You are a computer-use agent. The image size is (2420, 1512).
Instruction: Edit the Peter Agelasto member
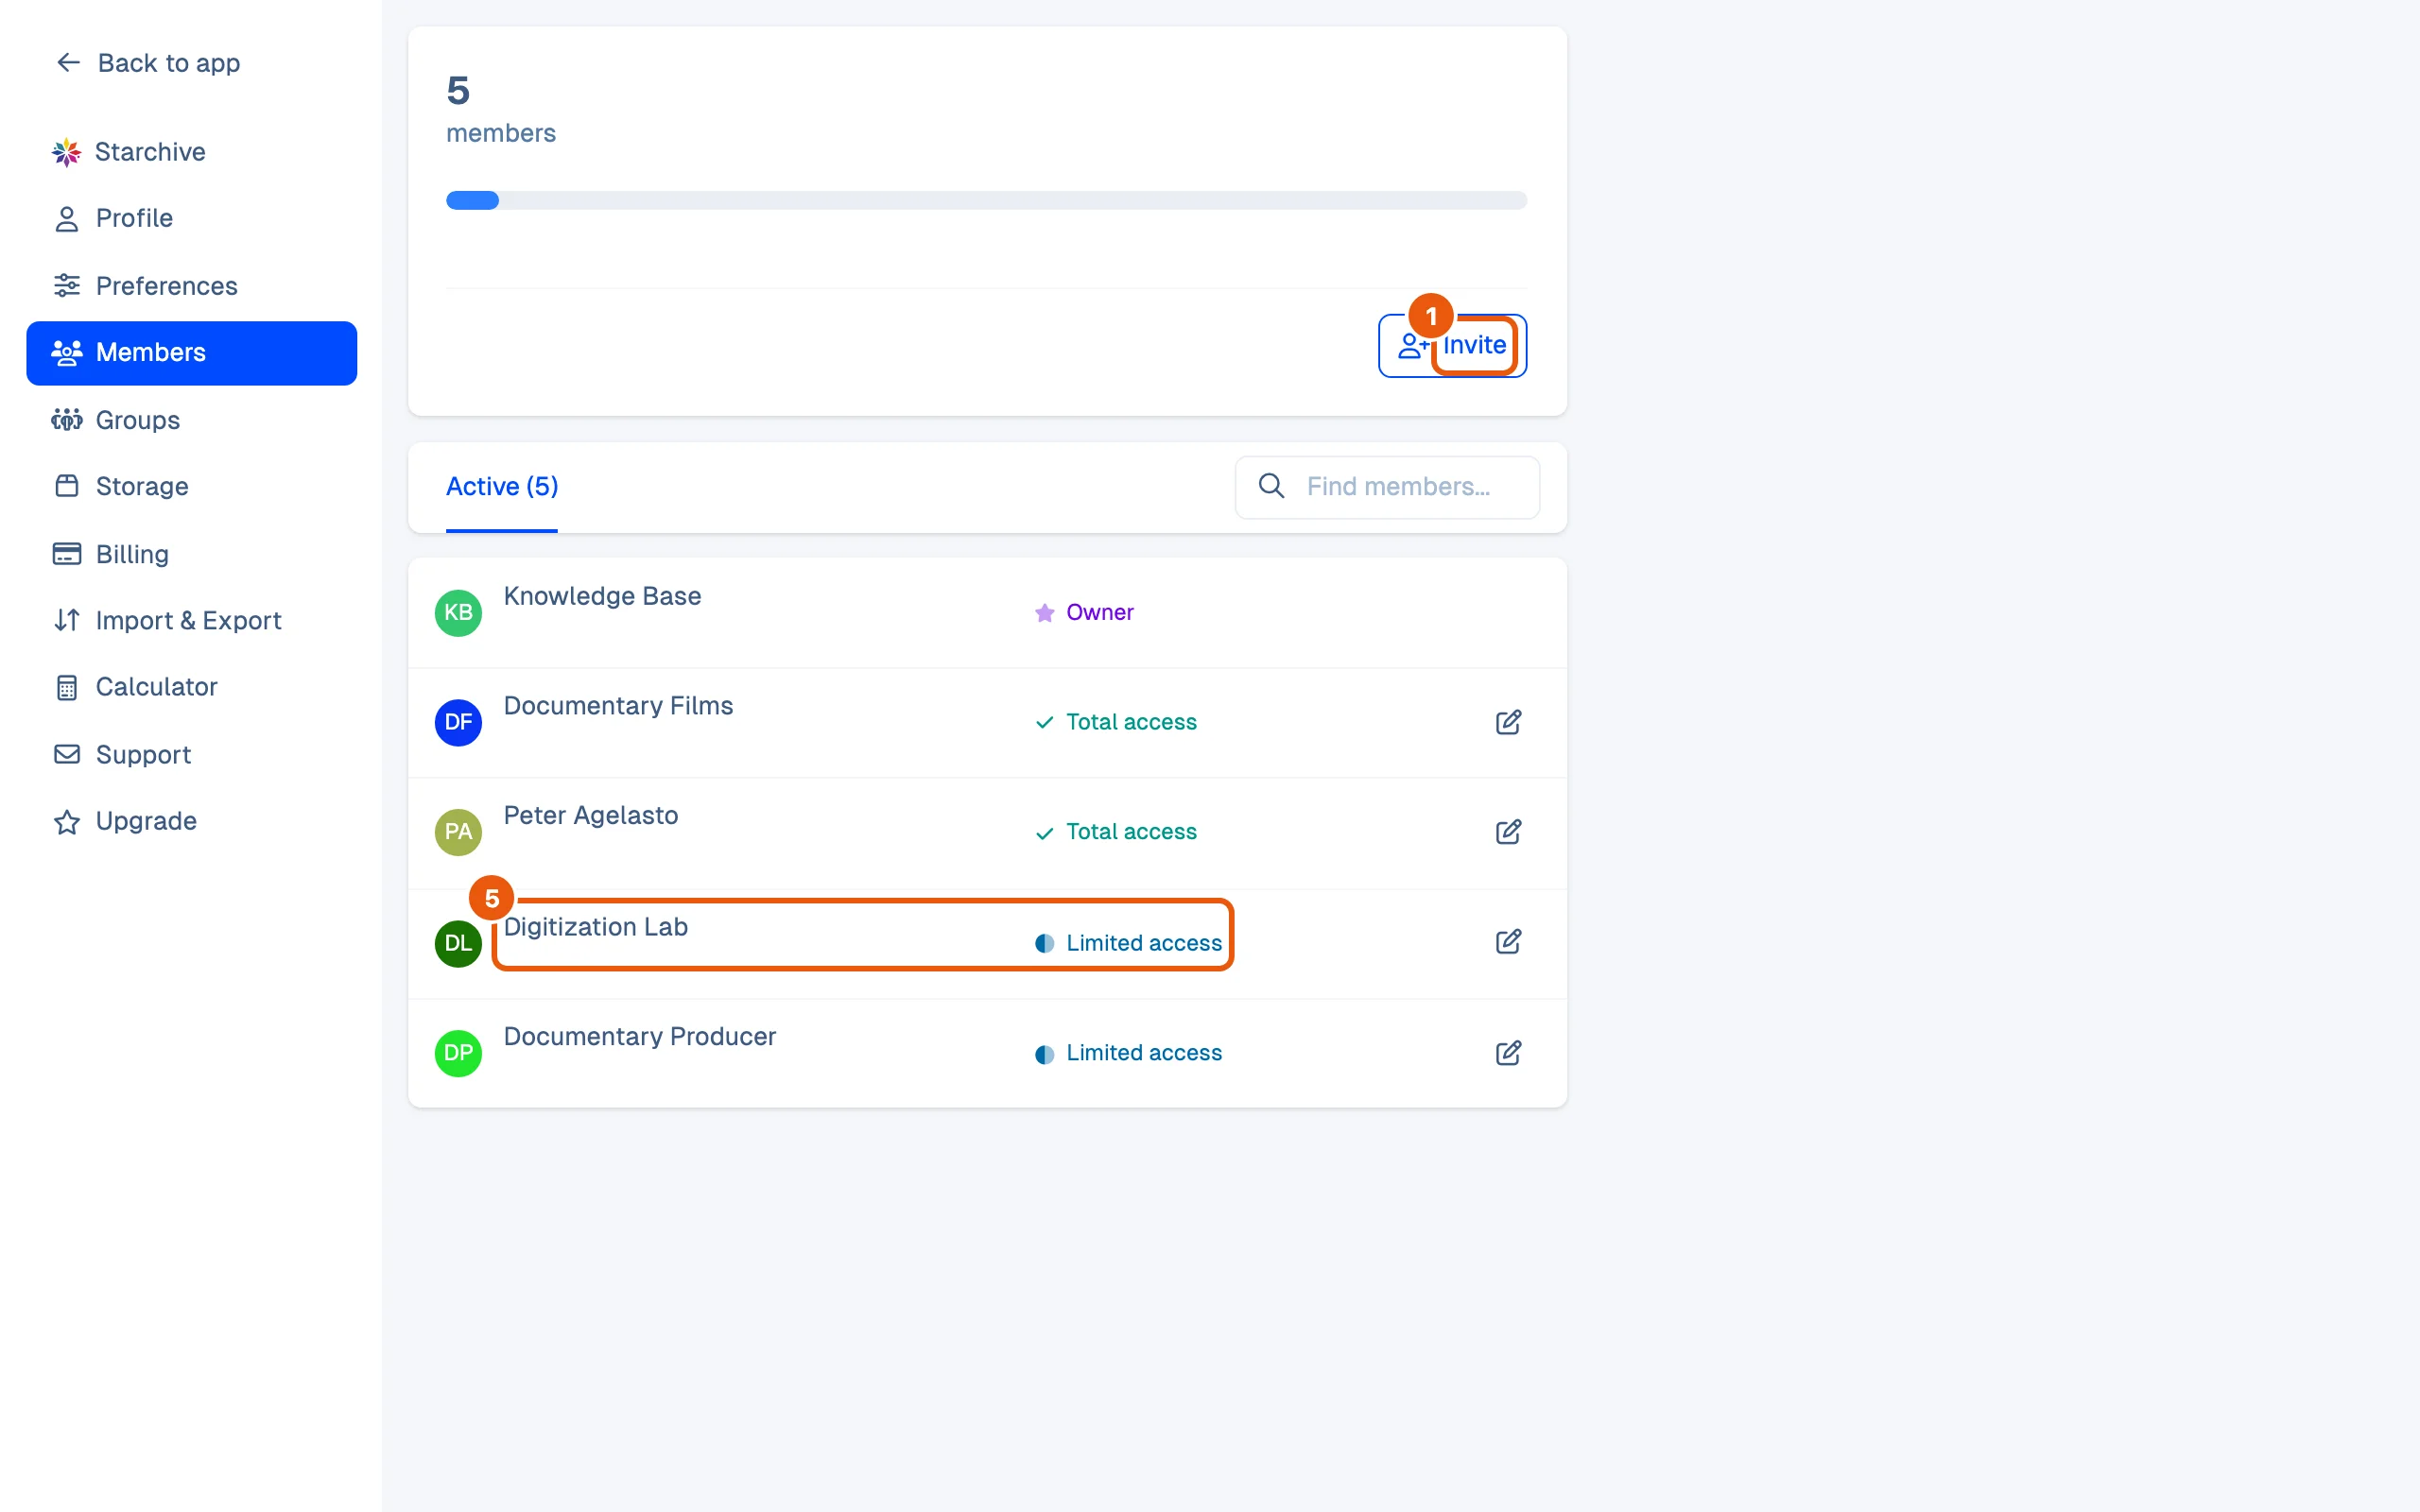[1508, 832]
